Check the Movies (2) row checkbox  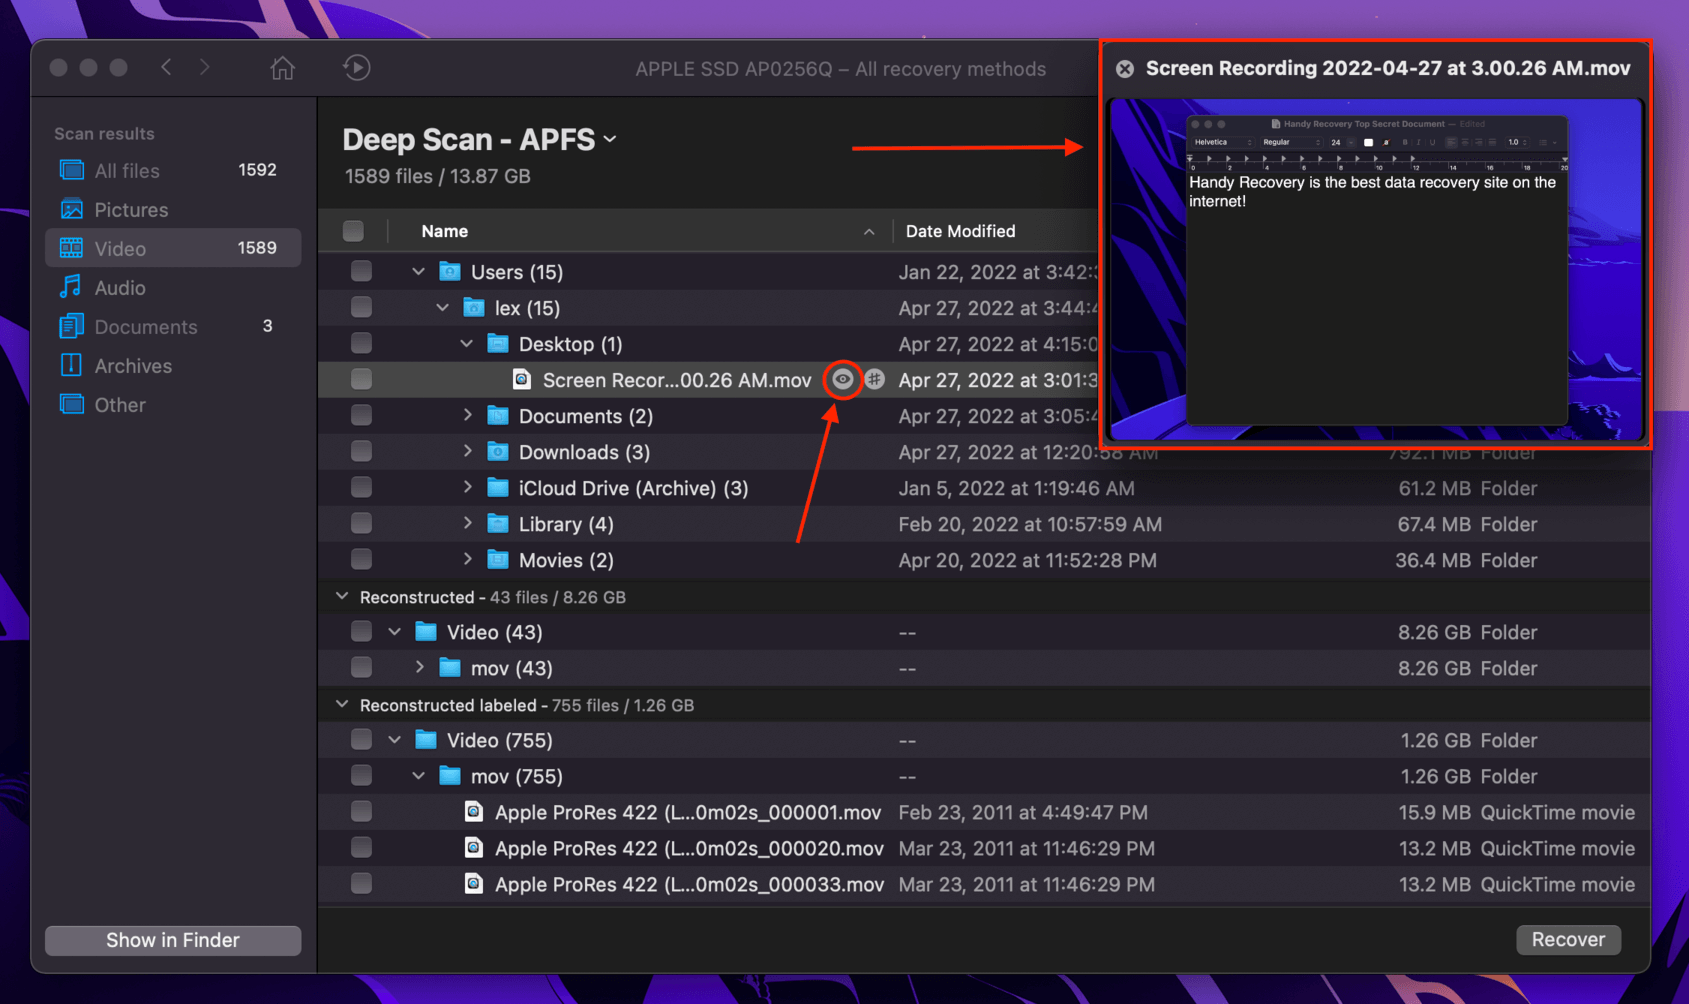(361, 559)
